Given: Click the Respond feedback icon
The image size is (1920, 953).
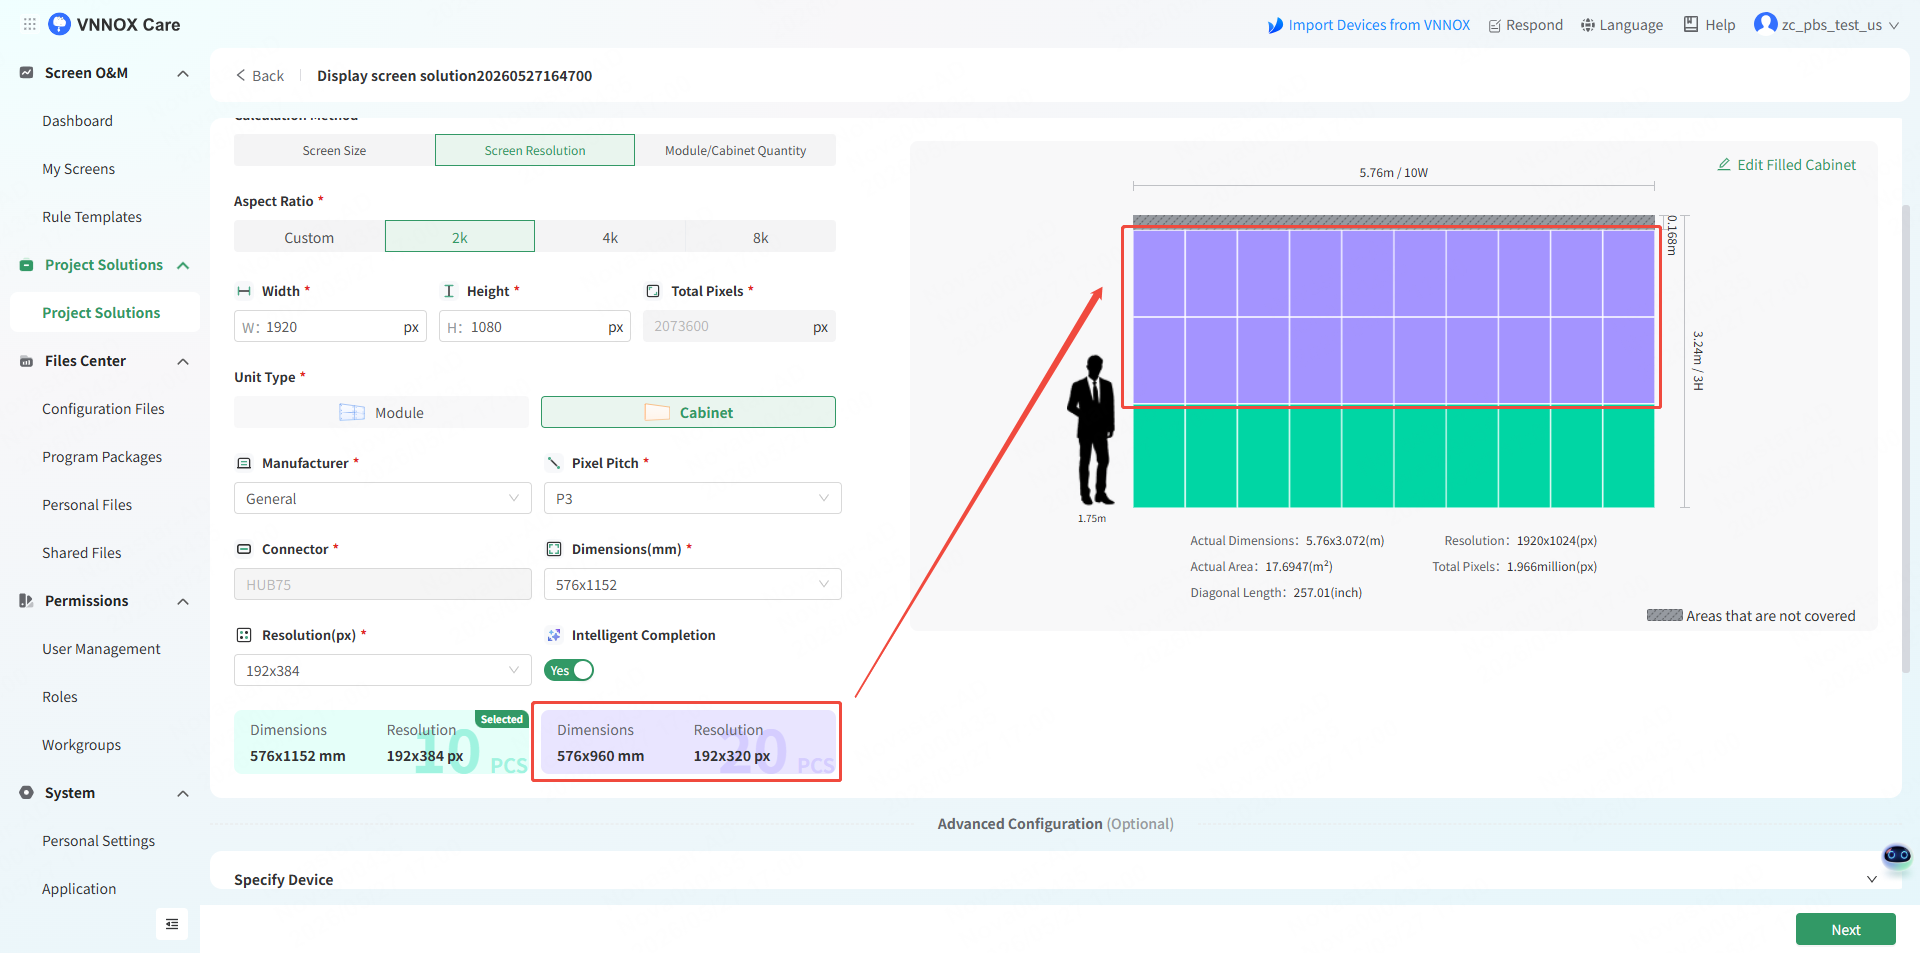Looking at the screenshot, I should tap(1495, 26).
